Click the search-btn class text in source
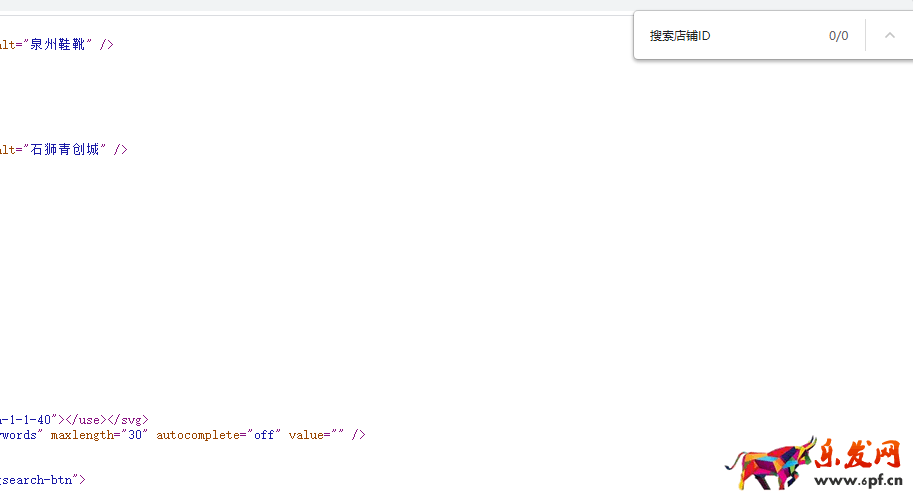This screenshot has height=501, width=913. point(38,480)
